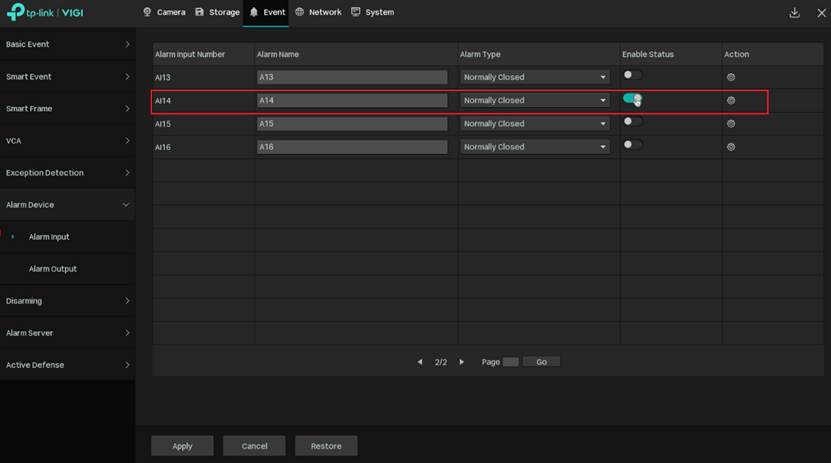The image size is (831, 463).
Task: Click the AI15 action settings gear icon
Action: coord(731,124)
